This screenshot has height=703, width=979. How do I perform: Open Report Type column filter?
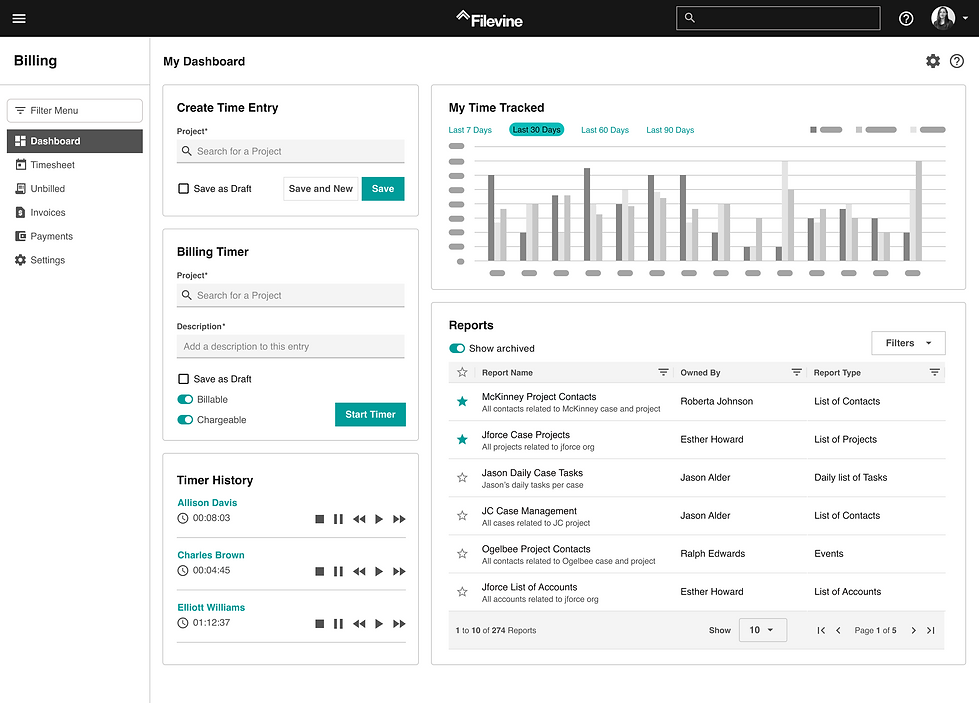tap(934, 372)
